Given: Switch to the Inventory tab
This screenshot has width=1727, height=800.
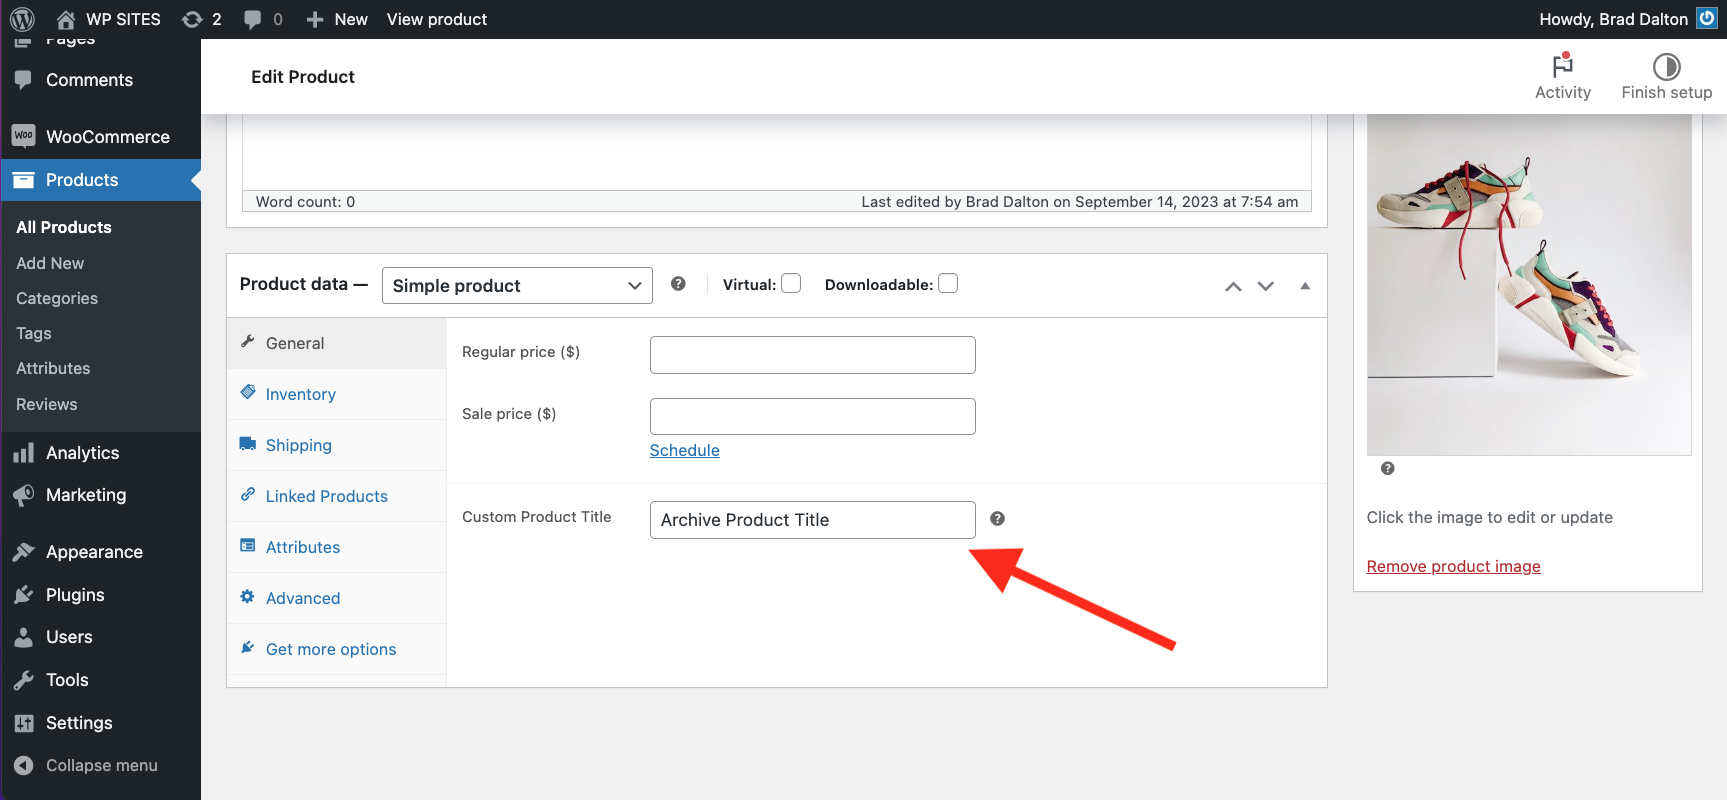Looking at the screenshot, I should [300, 394].
